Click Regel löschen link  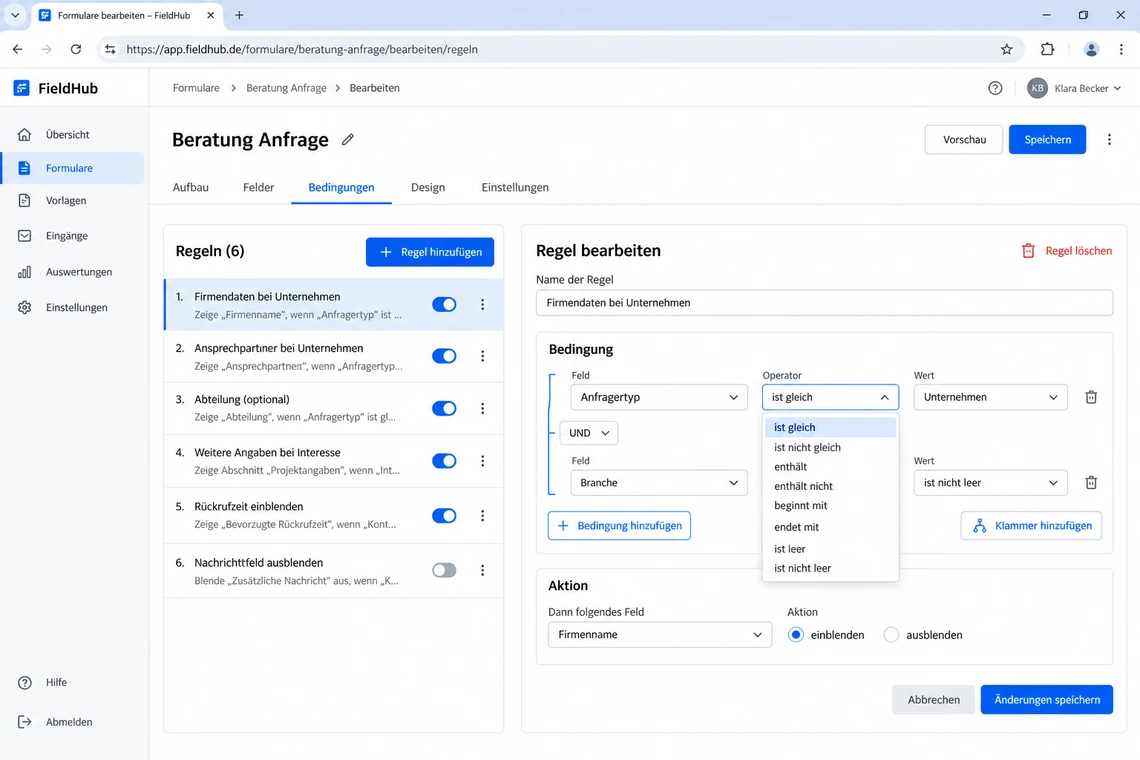(x=1067, y=251)
